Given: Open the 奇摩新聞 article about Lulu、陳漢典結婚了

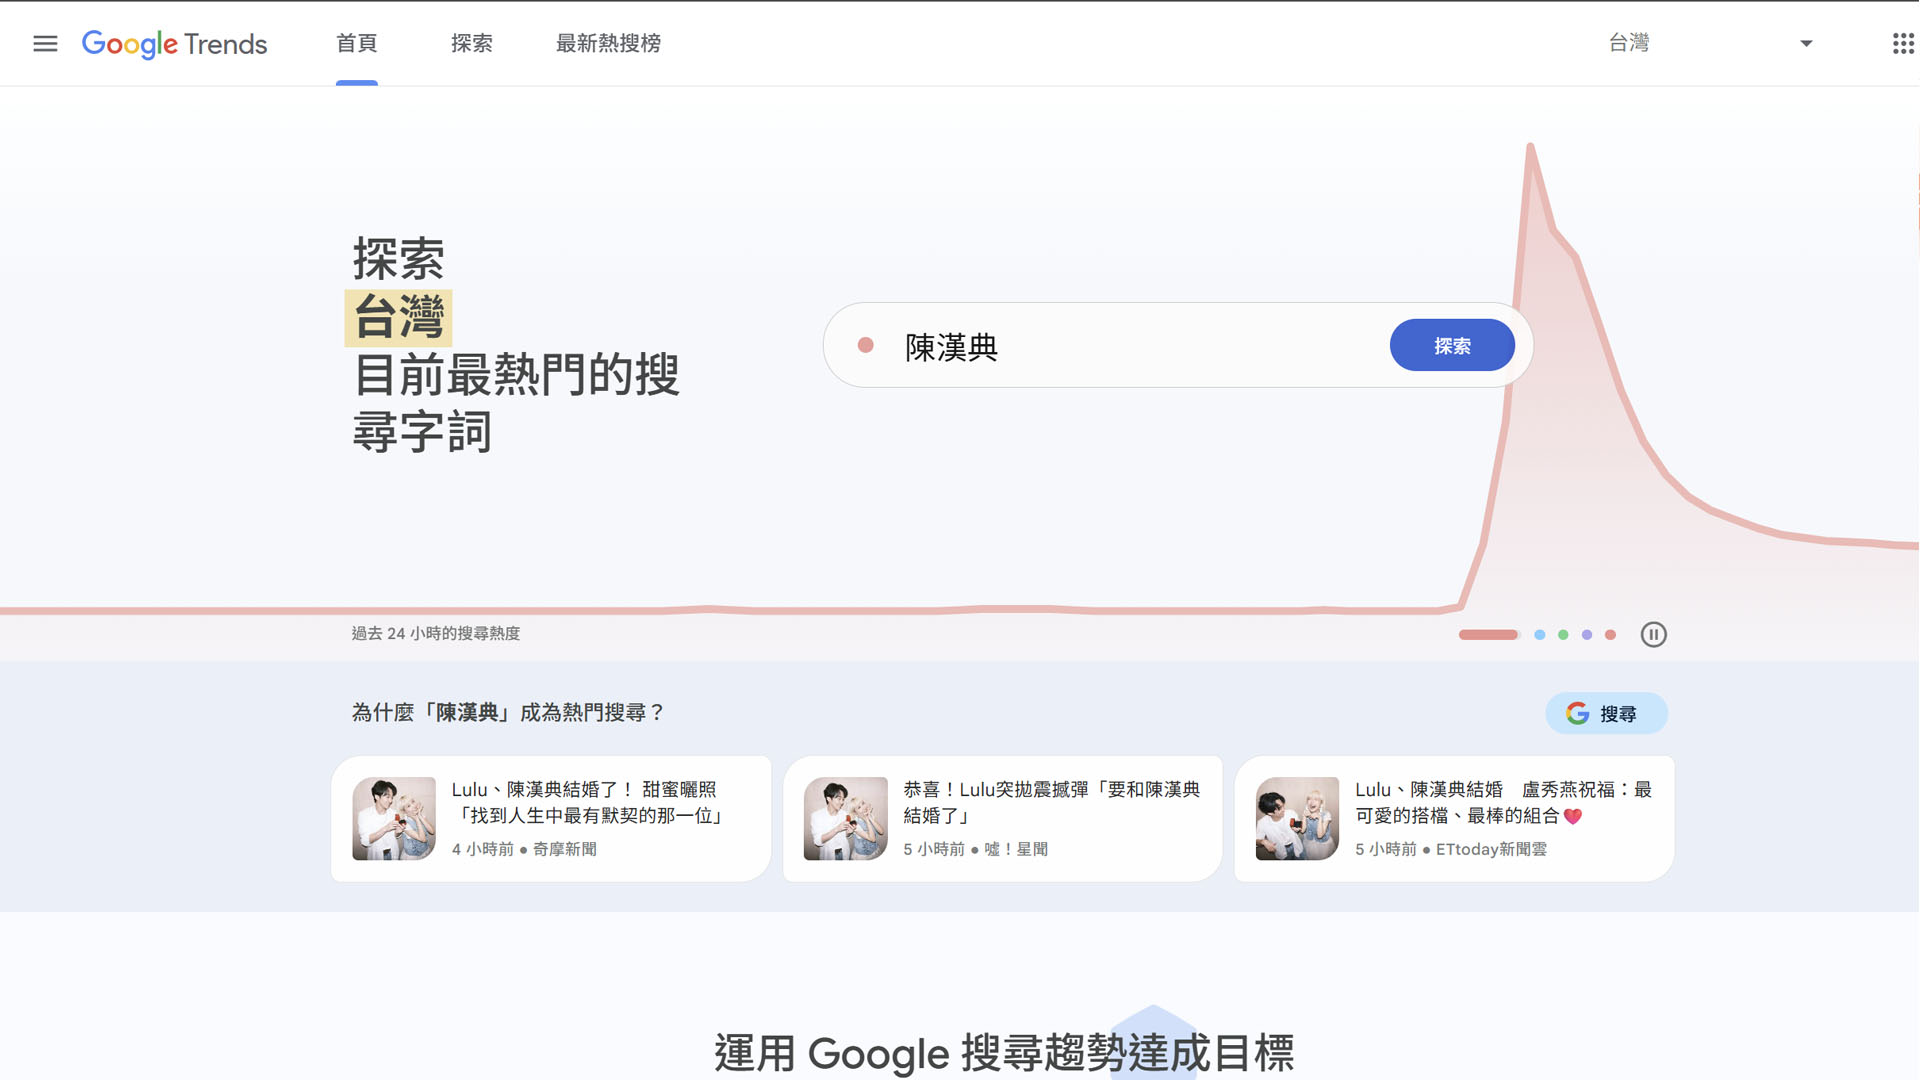Looking at the screenshot, I should [551, 818].
